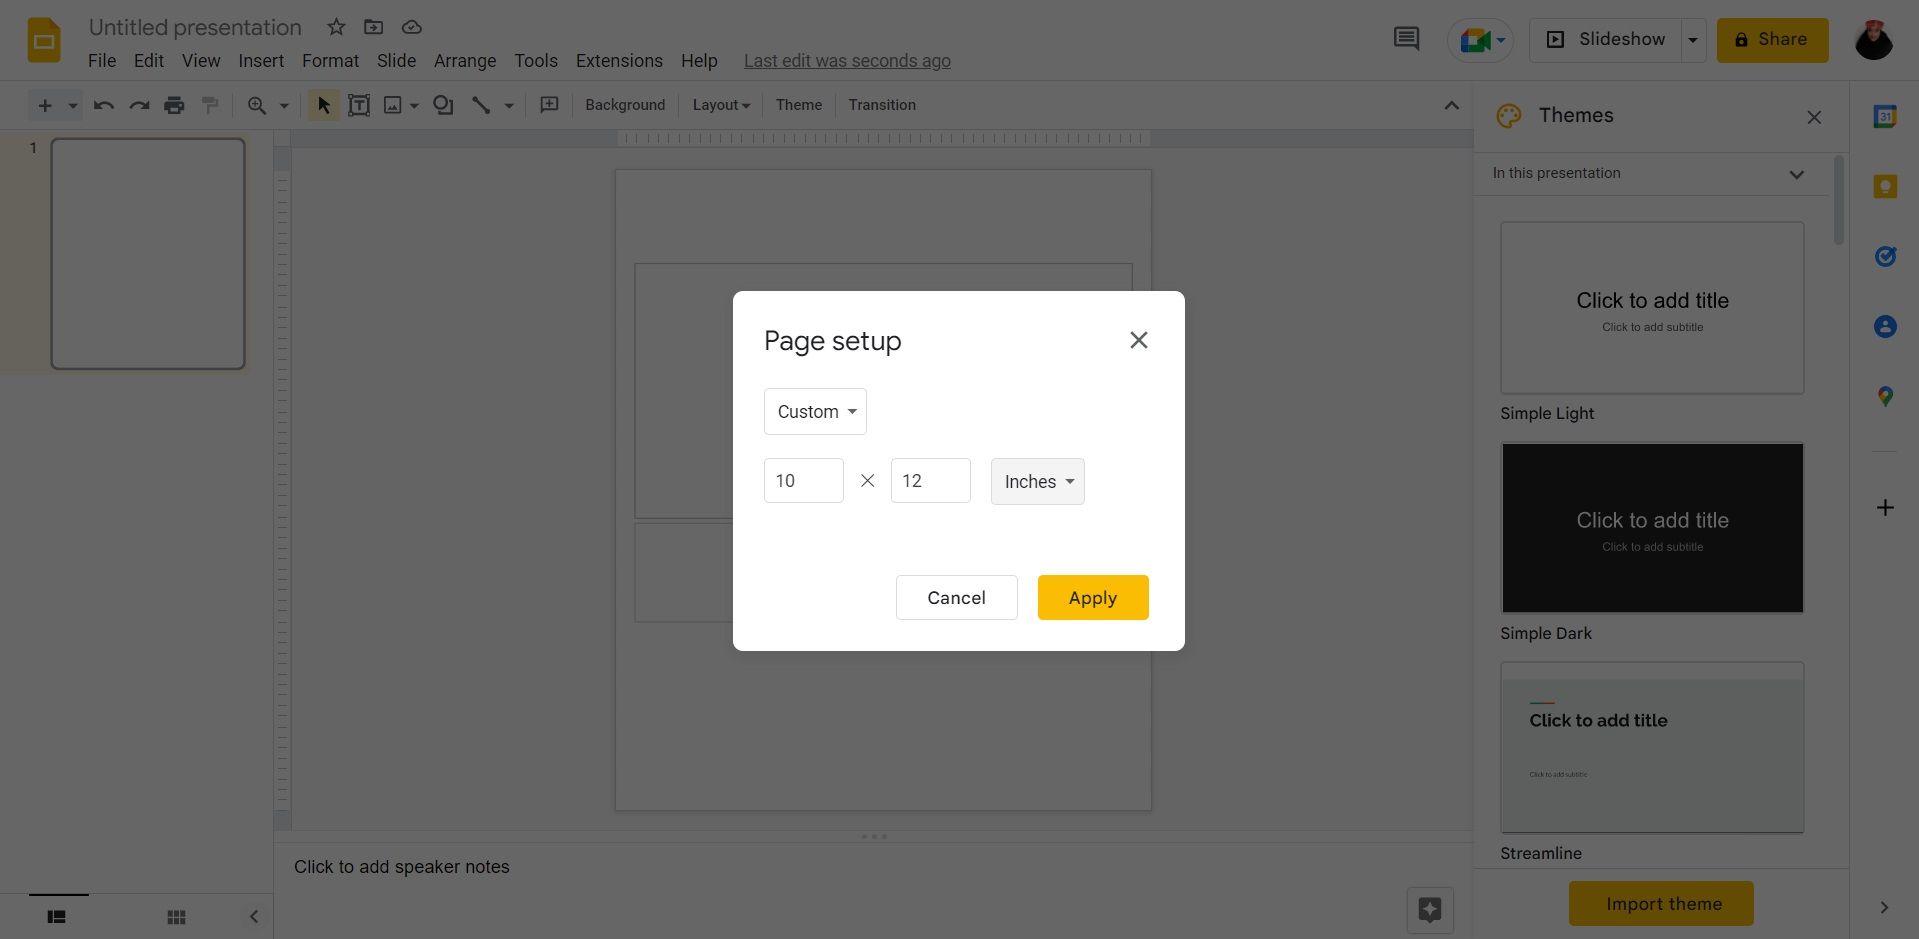Open the Inches unit dropdown
The height and width of the screenshot is (939, 1919).
[x=1037, y=481]
